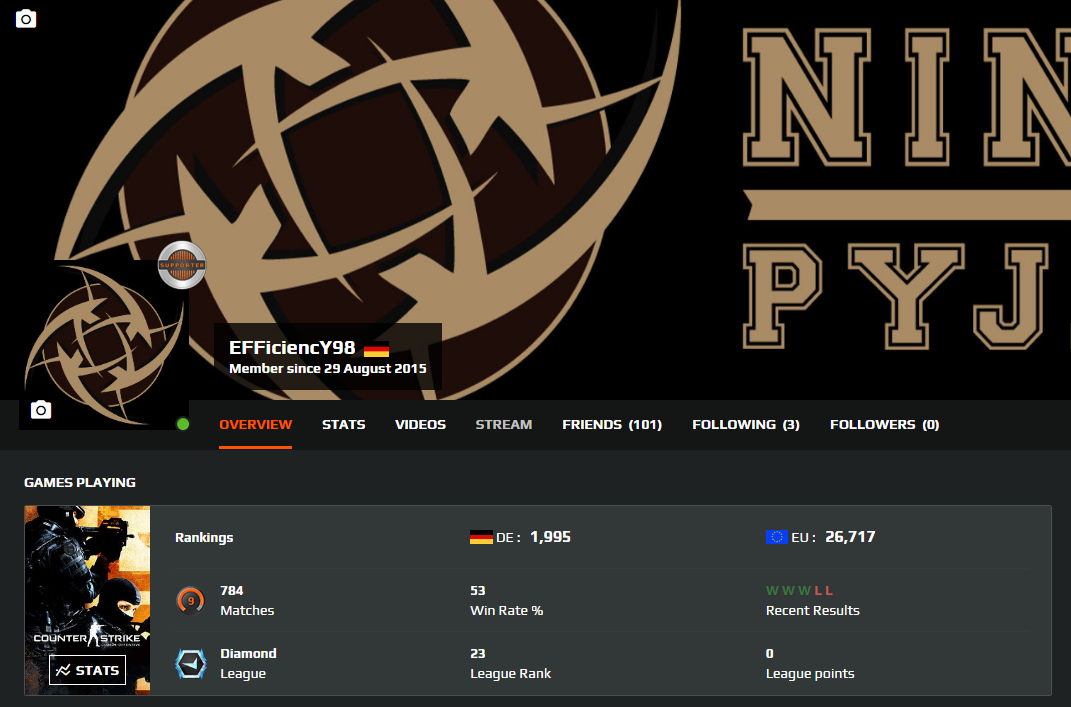
Task: Click the GAMES PLAYING heading
Action: (80, 482)
